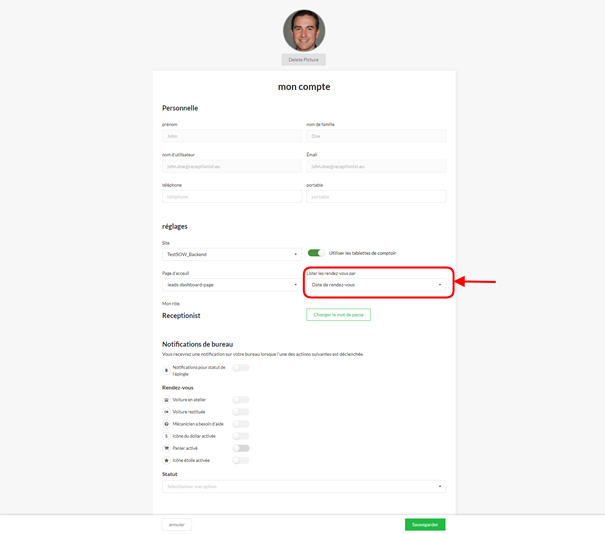Toggle the Panier activé notification switch
The width and height of the screenshot is (605, 534).
click(241, 448)
